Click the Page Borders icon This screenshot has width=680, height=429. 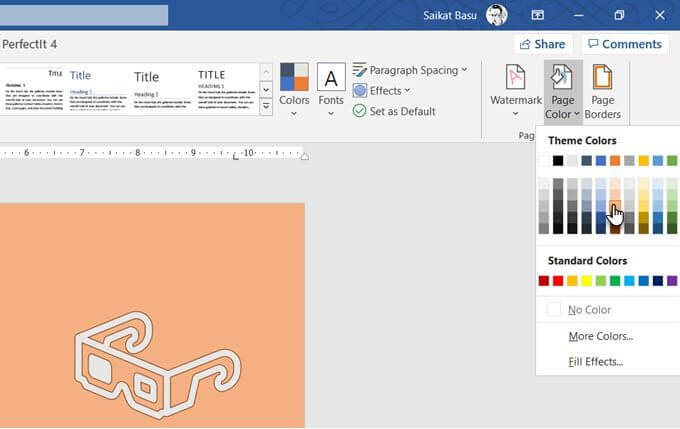602,77
